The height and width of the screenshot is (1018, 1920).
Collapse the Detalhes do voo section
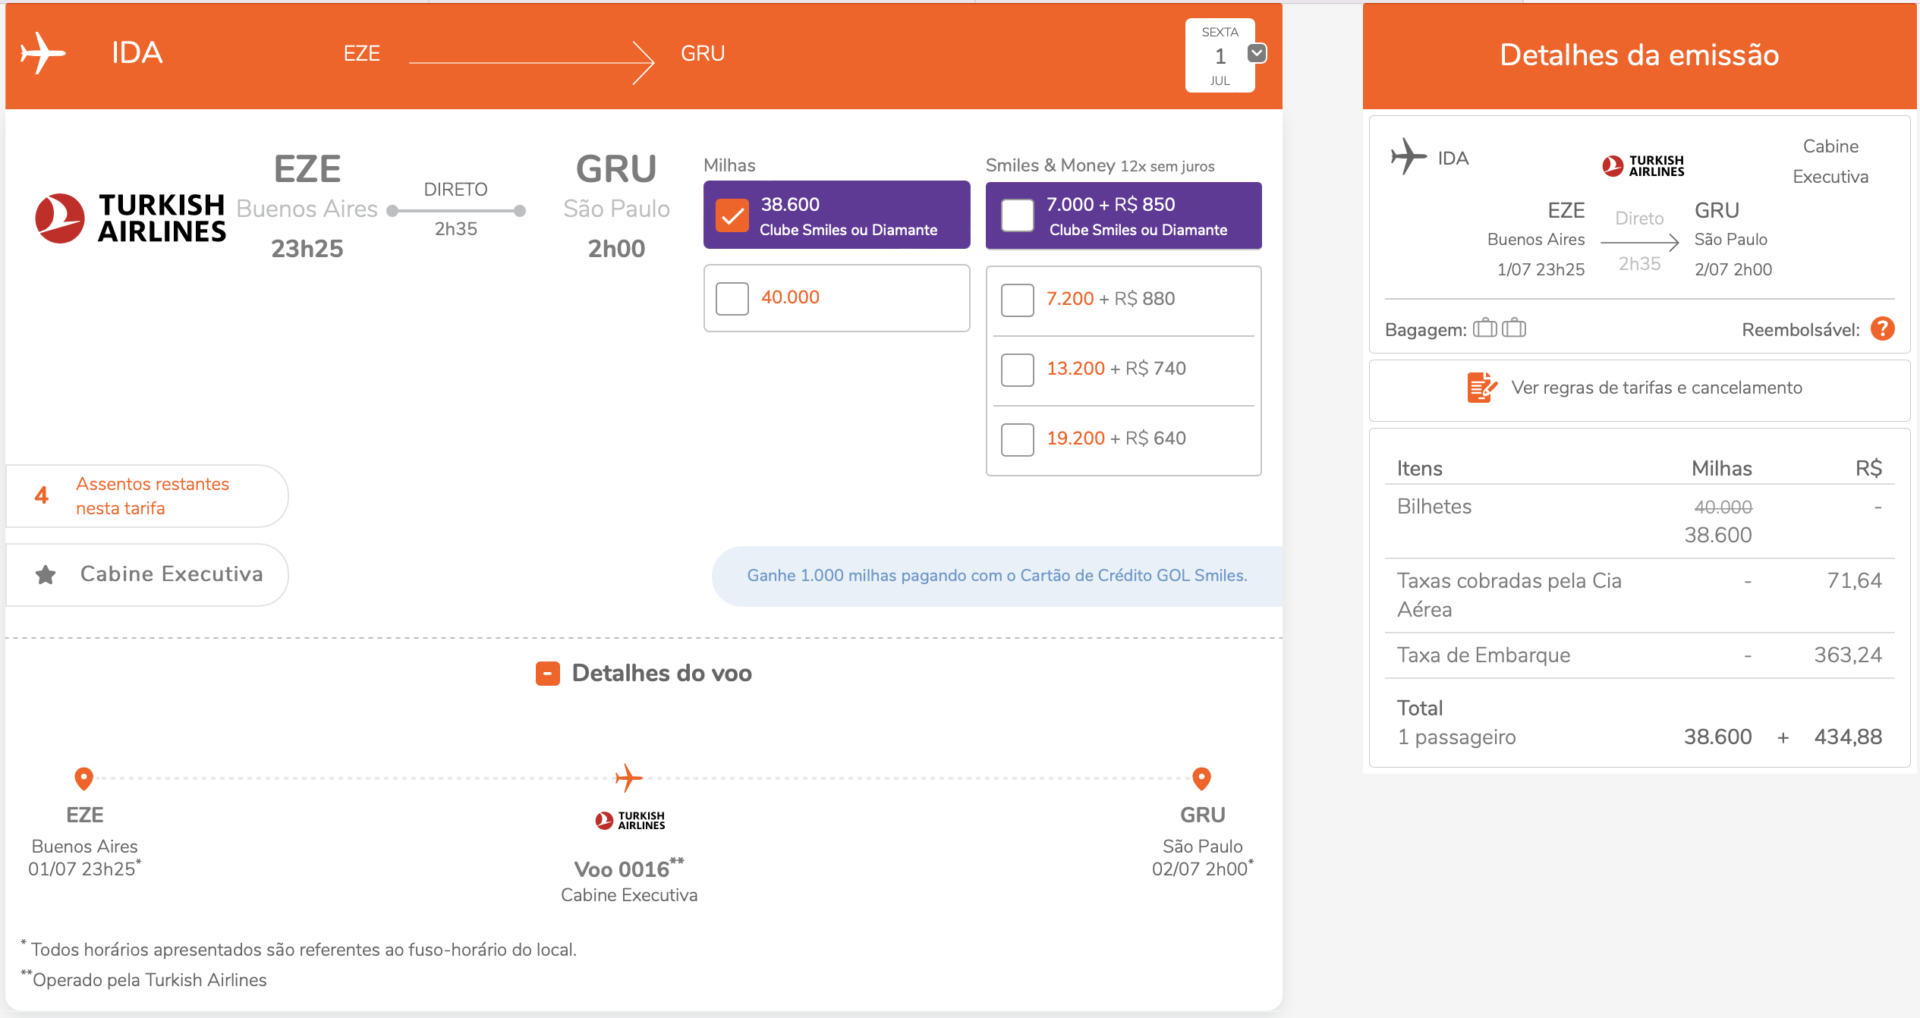pos(548,674)
